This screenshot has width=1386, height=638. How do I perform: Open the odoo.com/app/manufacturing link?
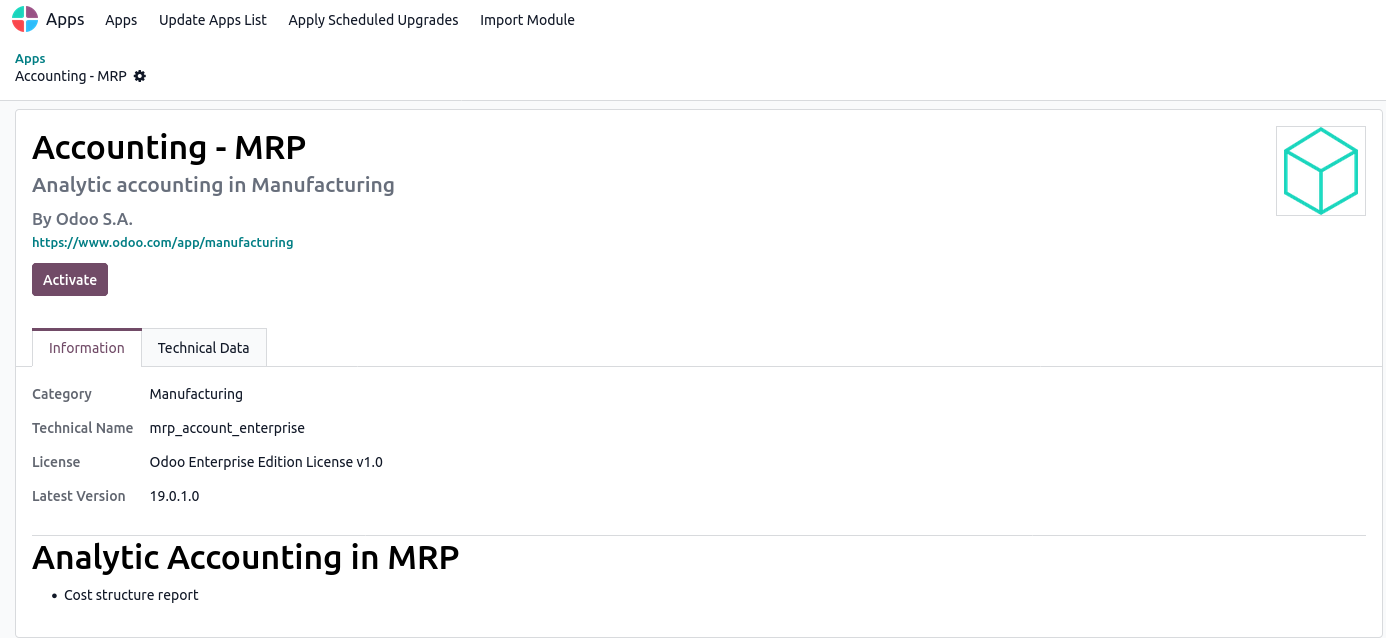coord(163,242)
